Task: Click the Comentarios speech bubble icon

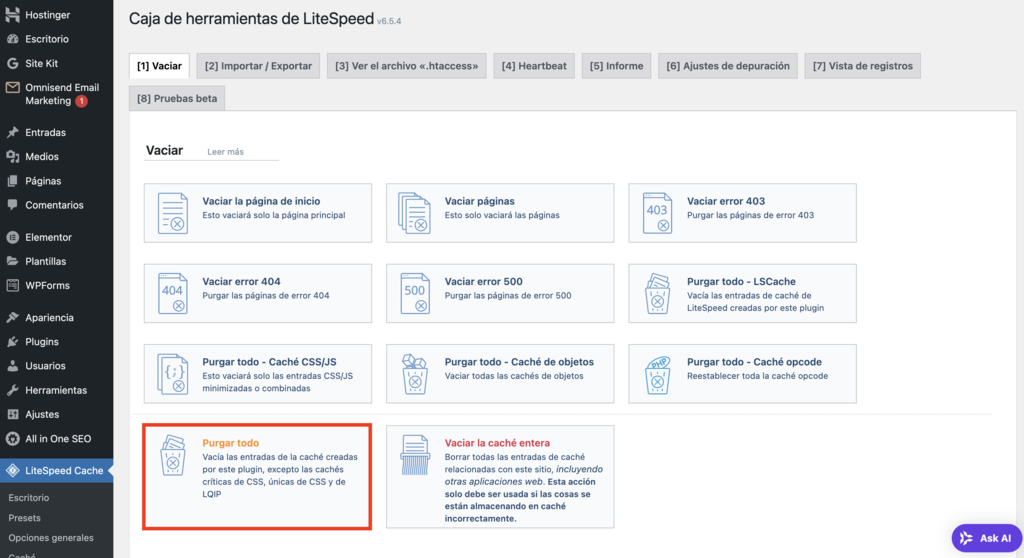Action: (x=12, y=205)
